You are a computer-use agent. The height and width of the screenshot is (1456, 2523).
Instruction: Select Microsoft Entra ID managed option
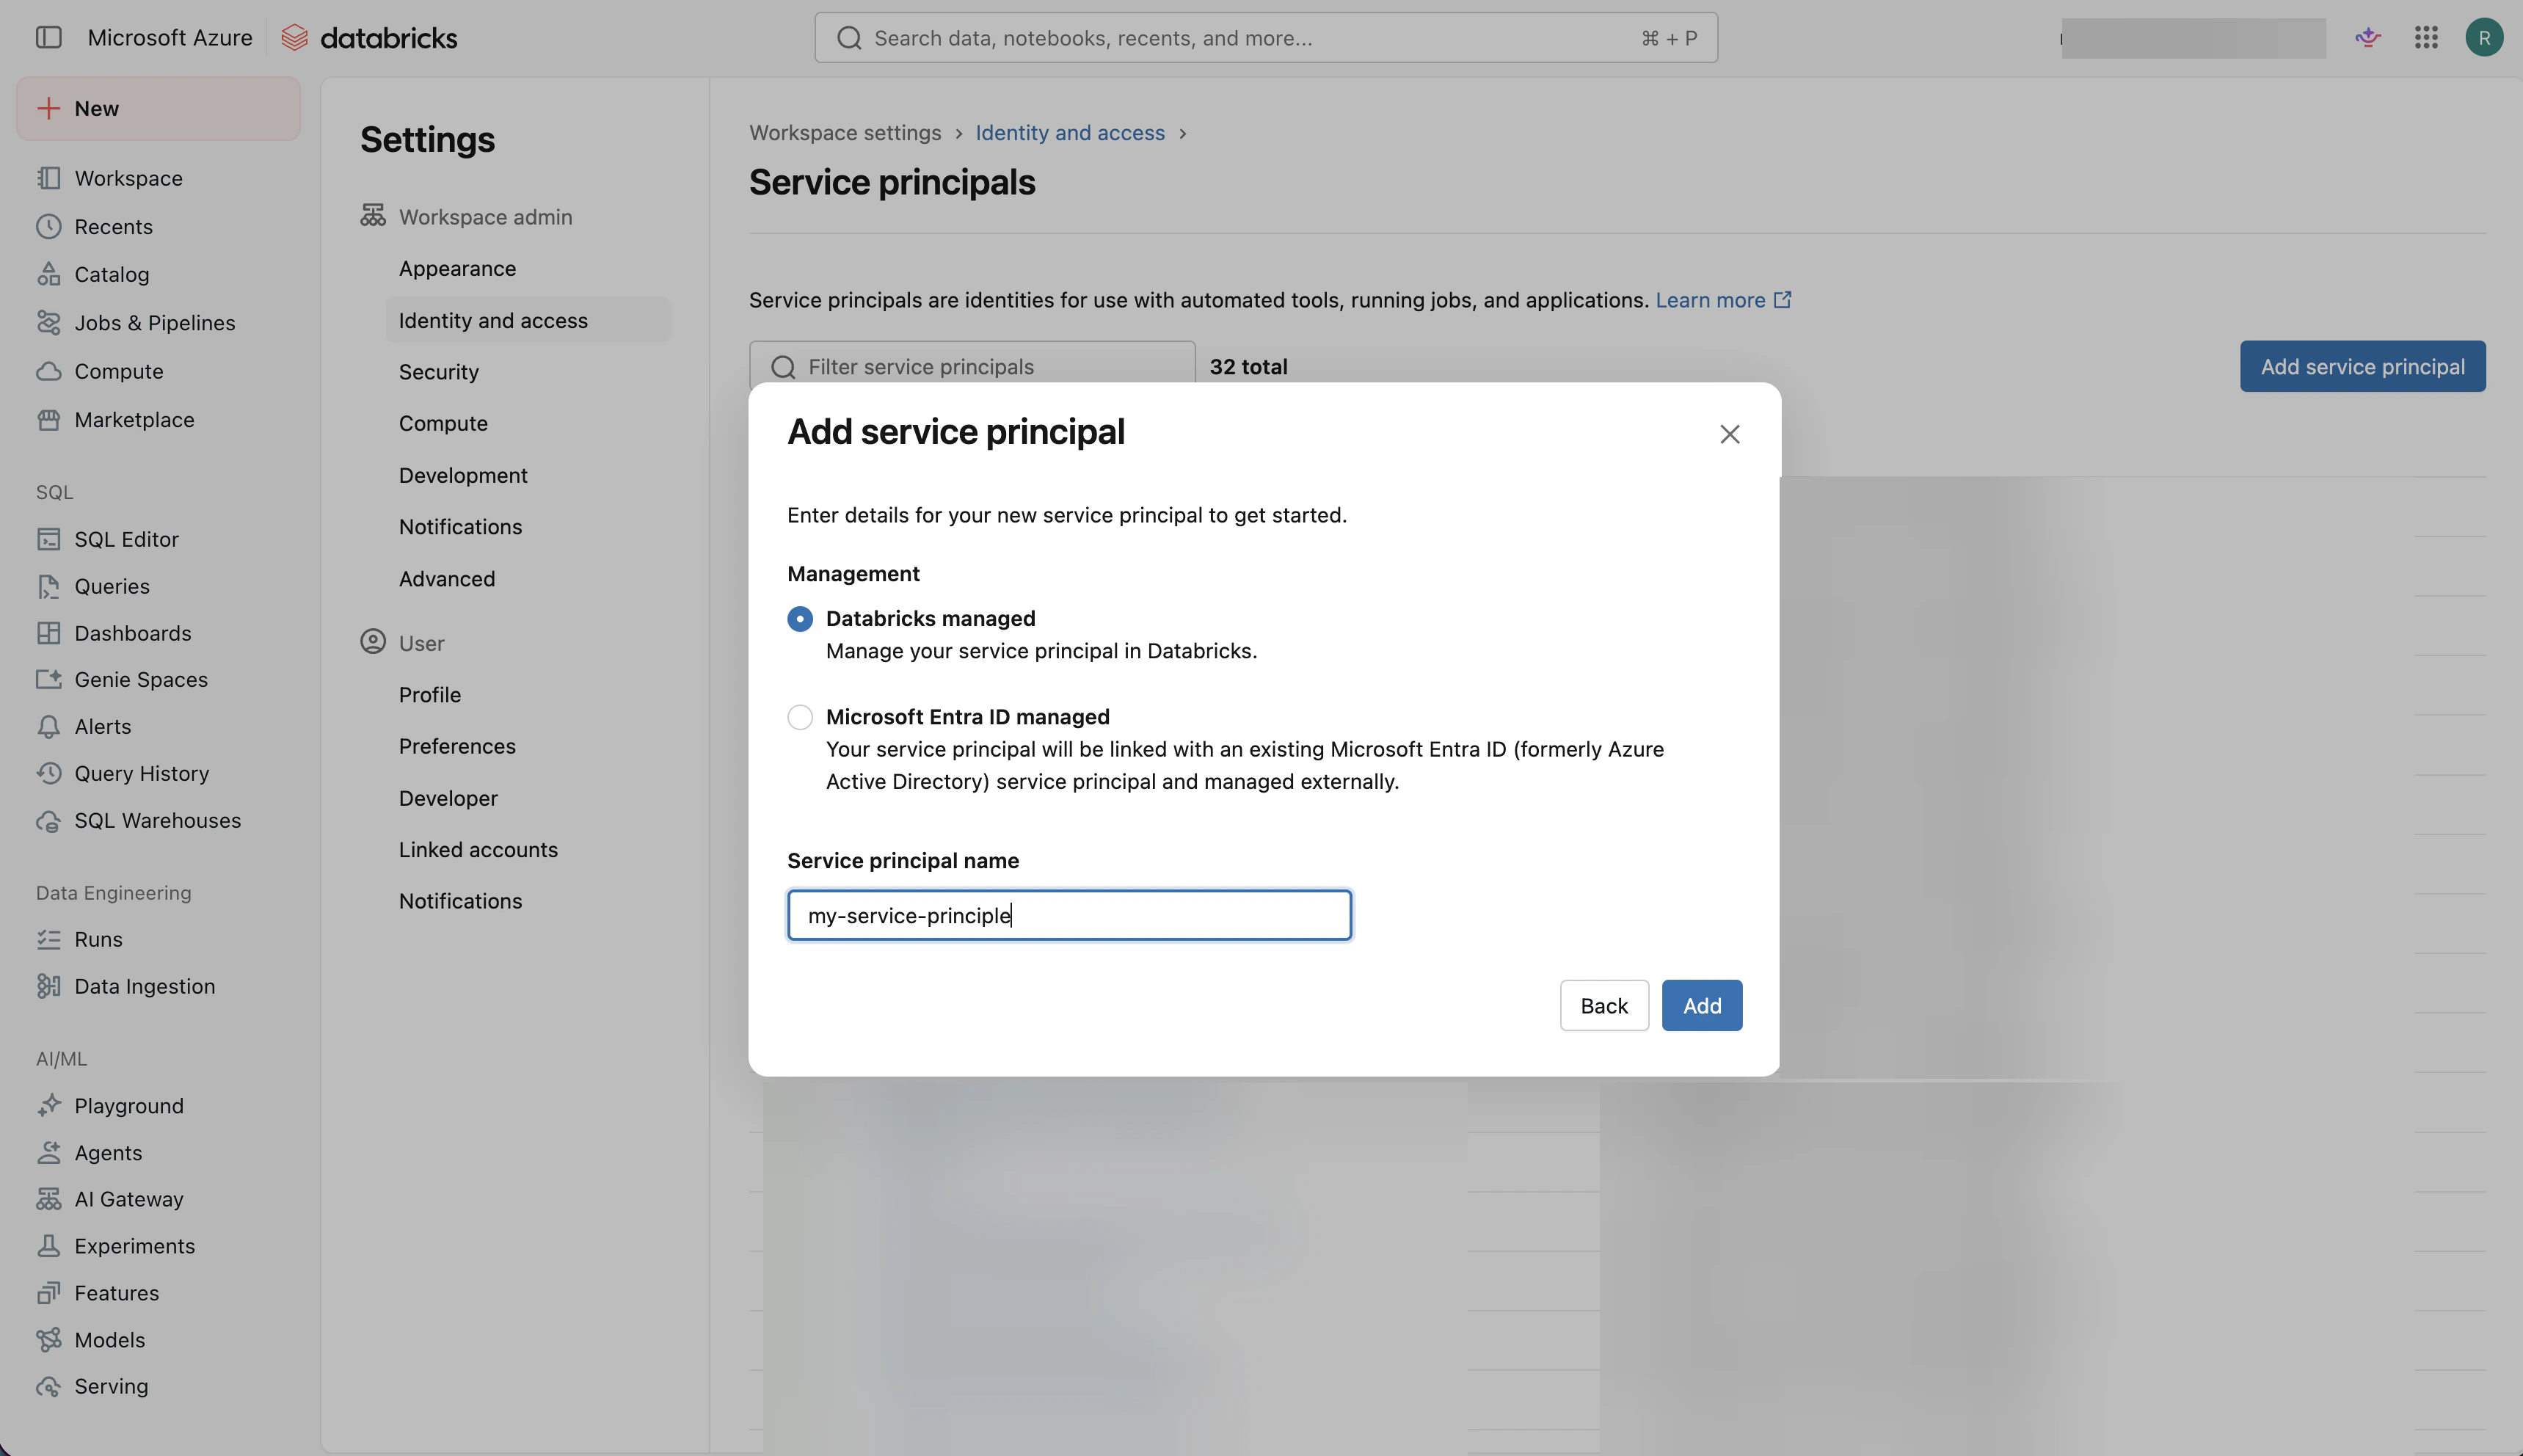point(799,717)
